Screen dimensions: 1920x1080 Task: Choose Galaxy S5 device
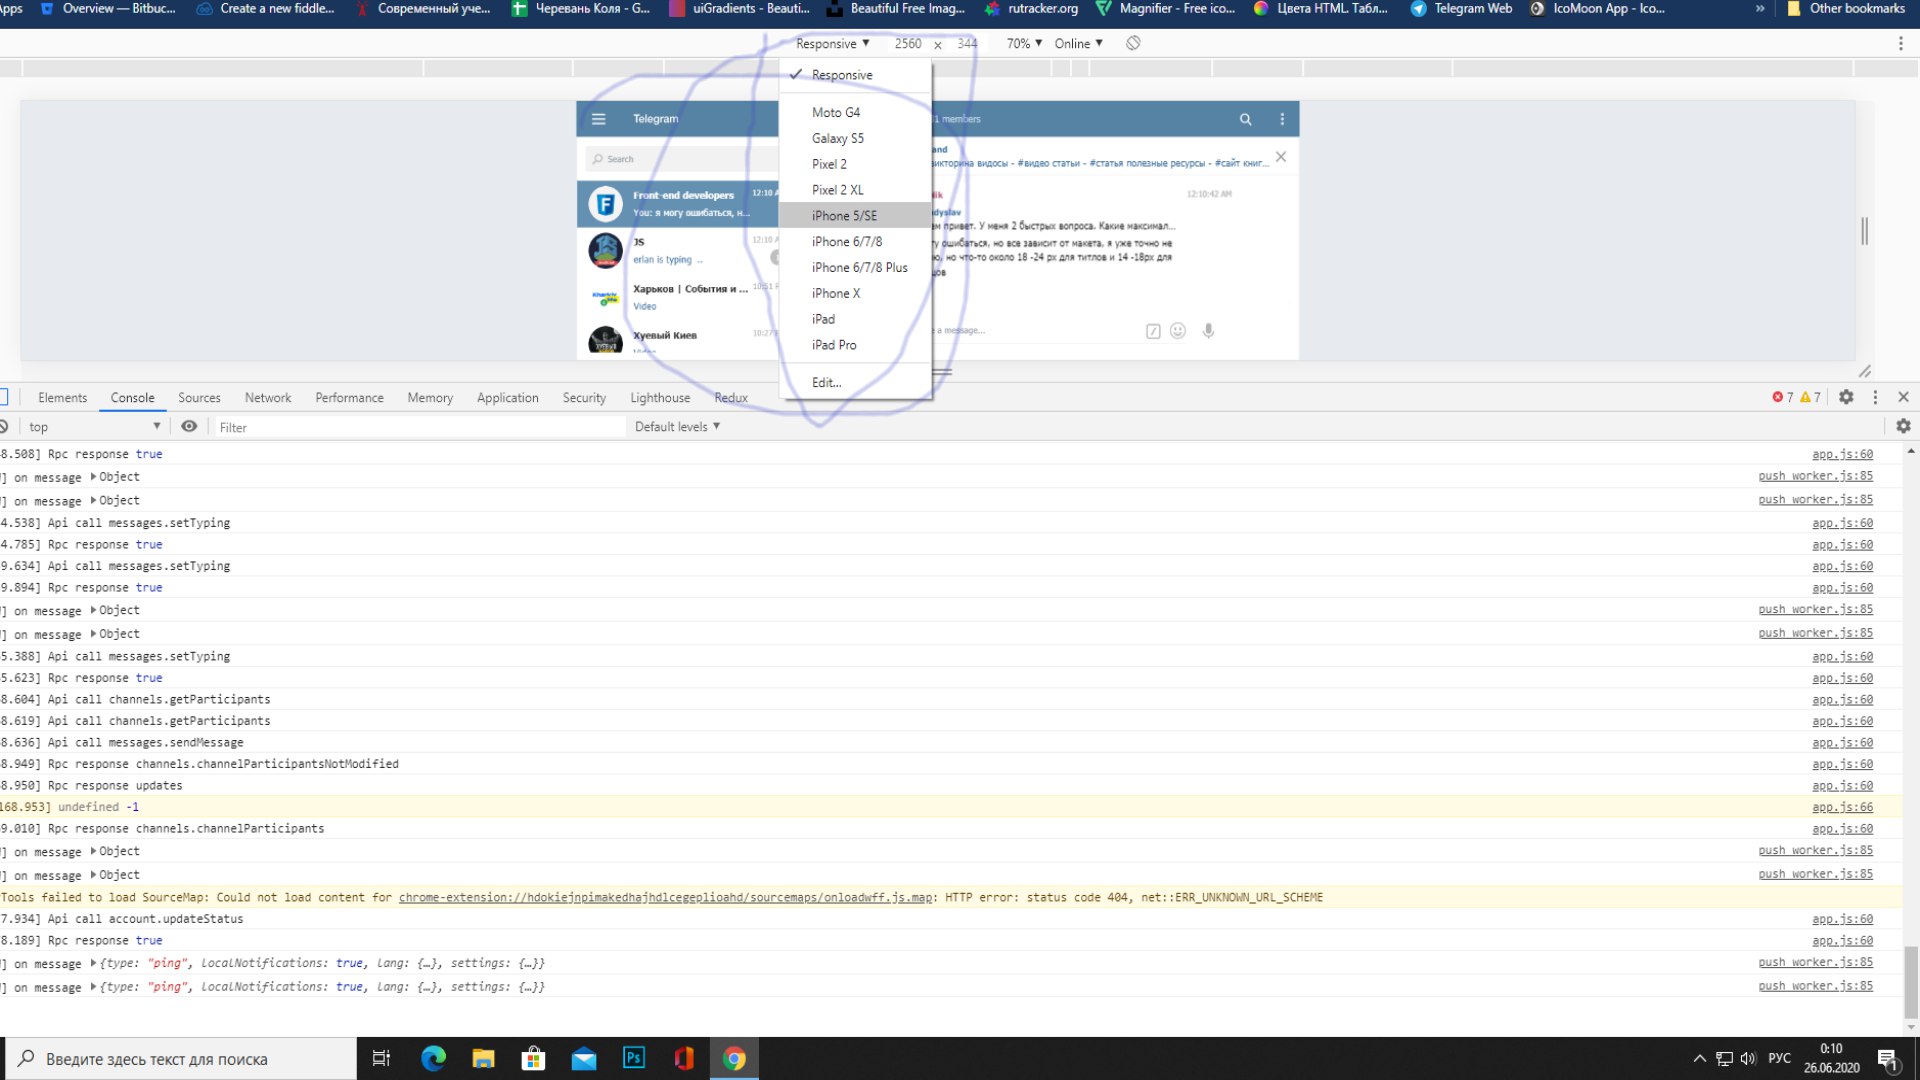pos(856,138)
